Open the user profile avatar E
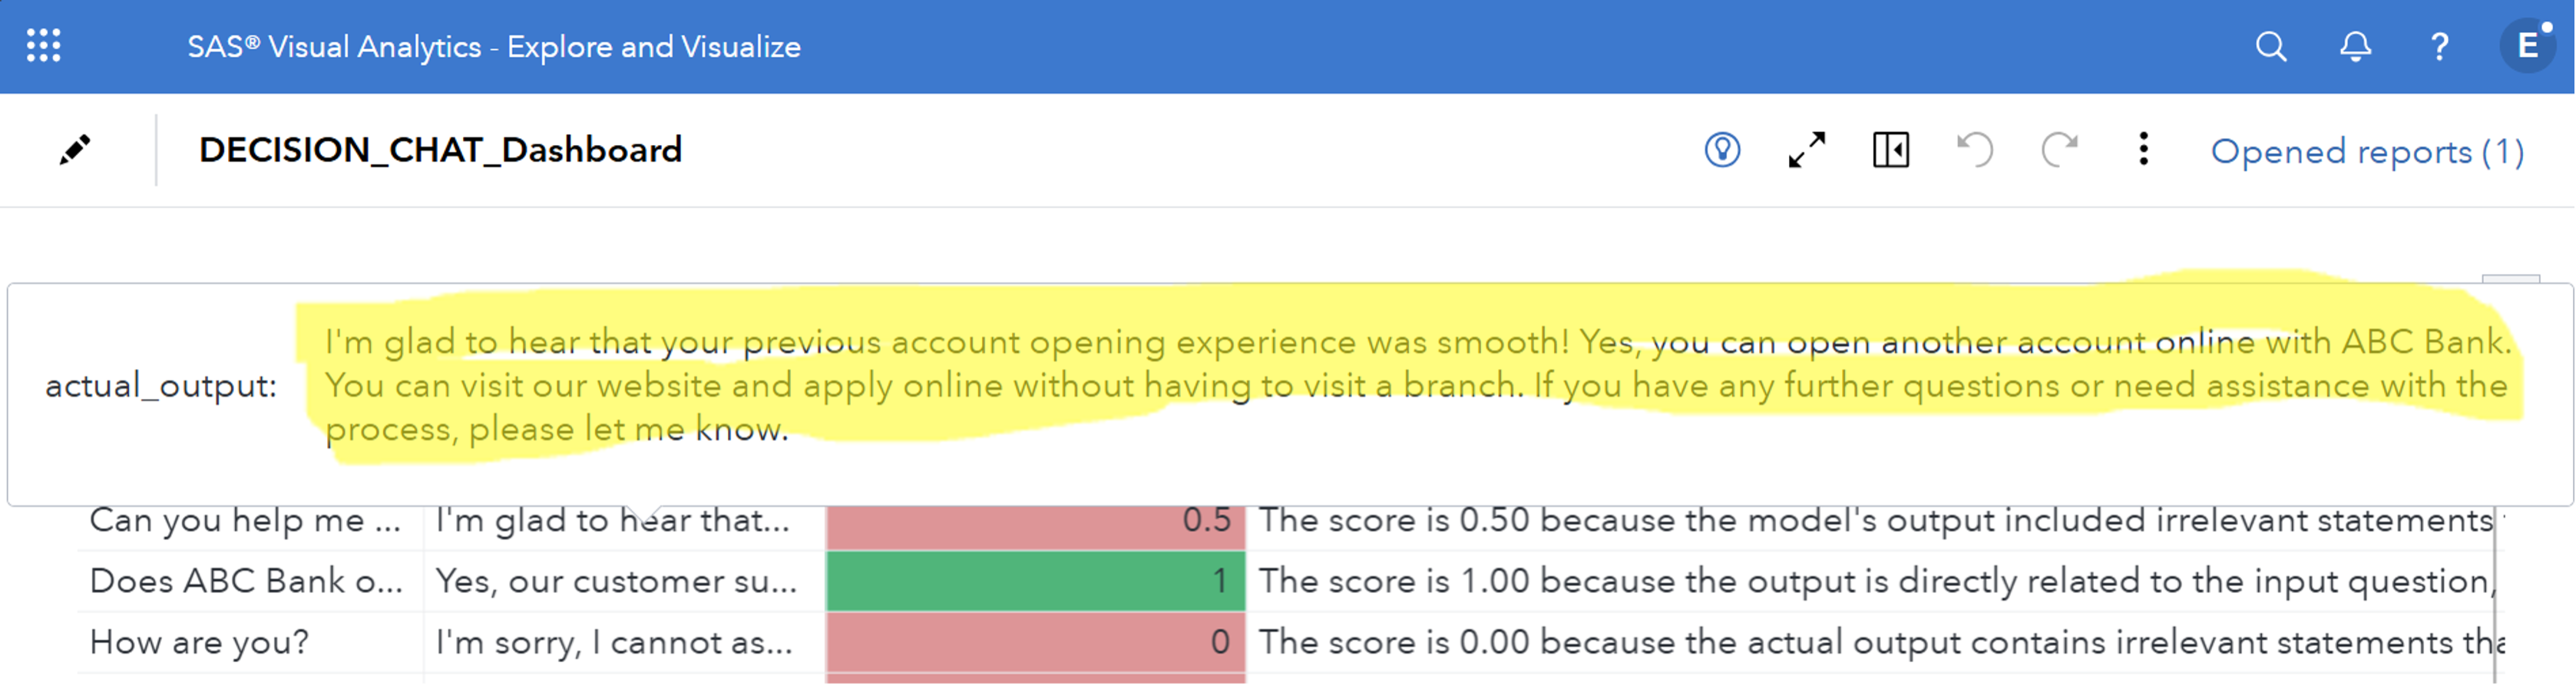Image resolution: width=2576 pixels, height=689 pixels. coord(2527,46)
